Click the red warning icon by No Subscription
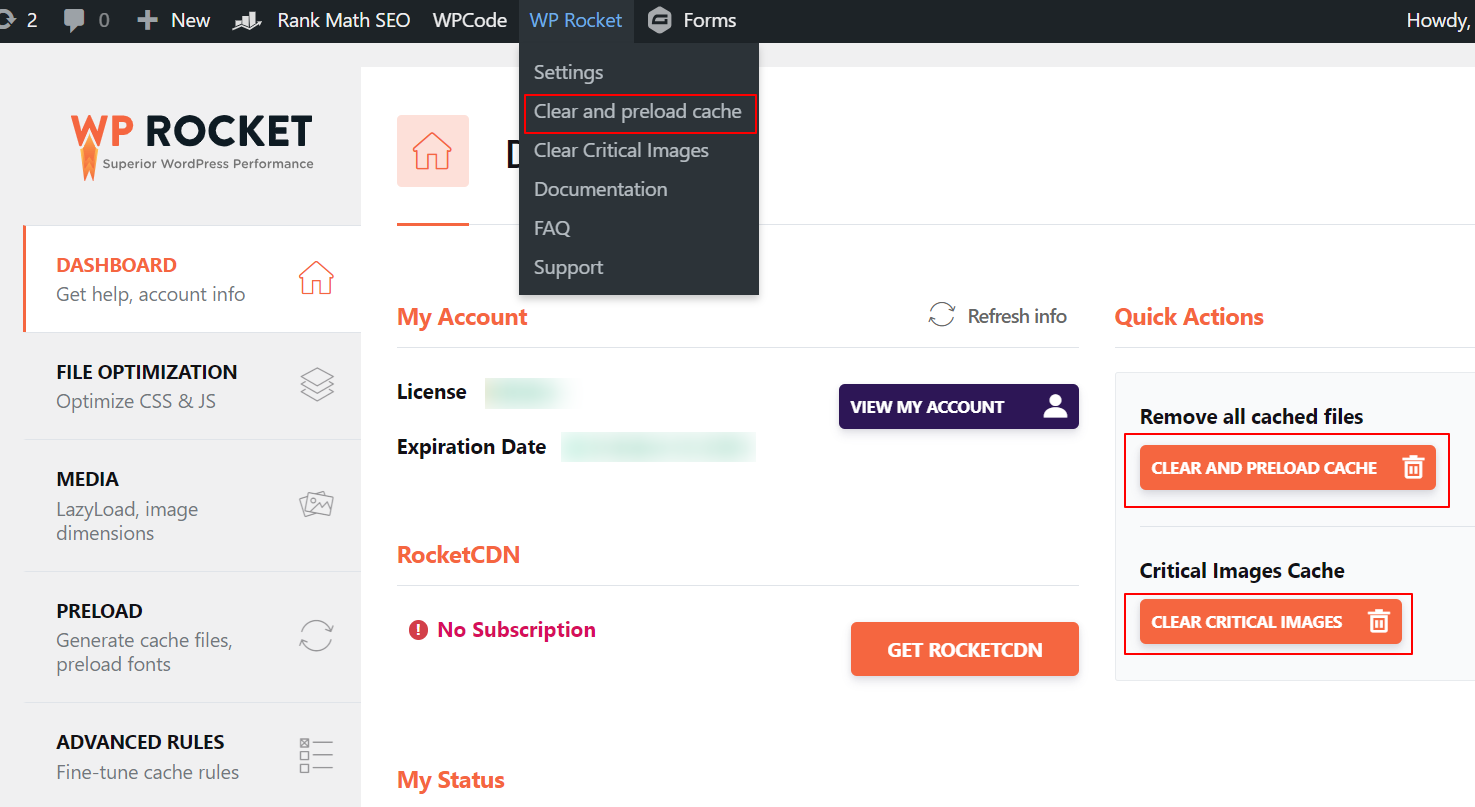Image resolution: width=1475 pixels, height=807 pixels. click(x=418, y=630)
